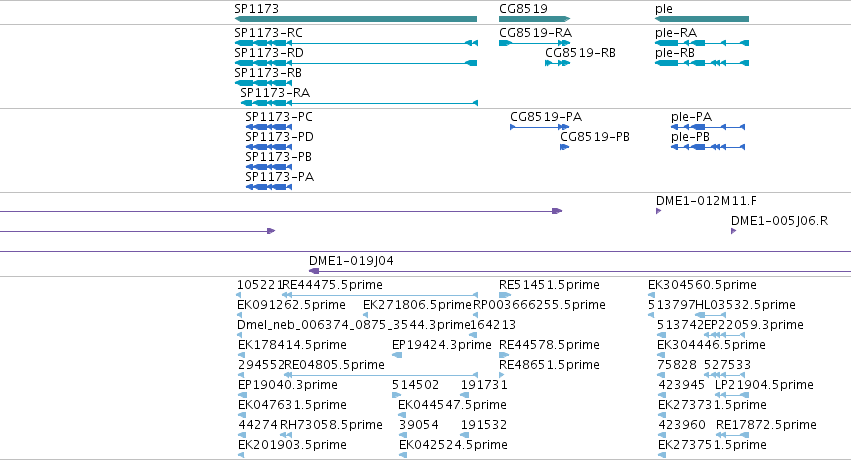
Task: Select the RP003666255.5prime EST label
Action: 539,305
